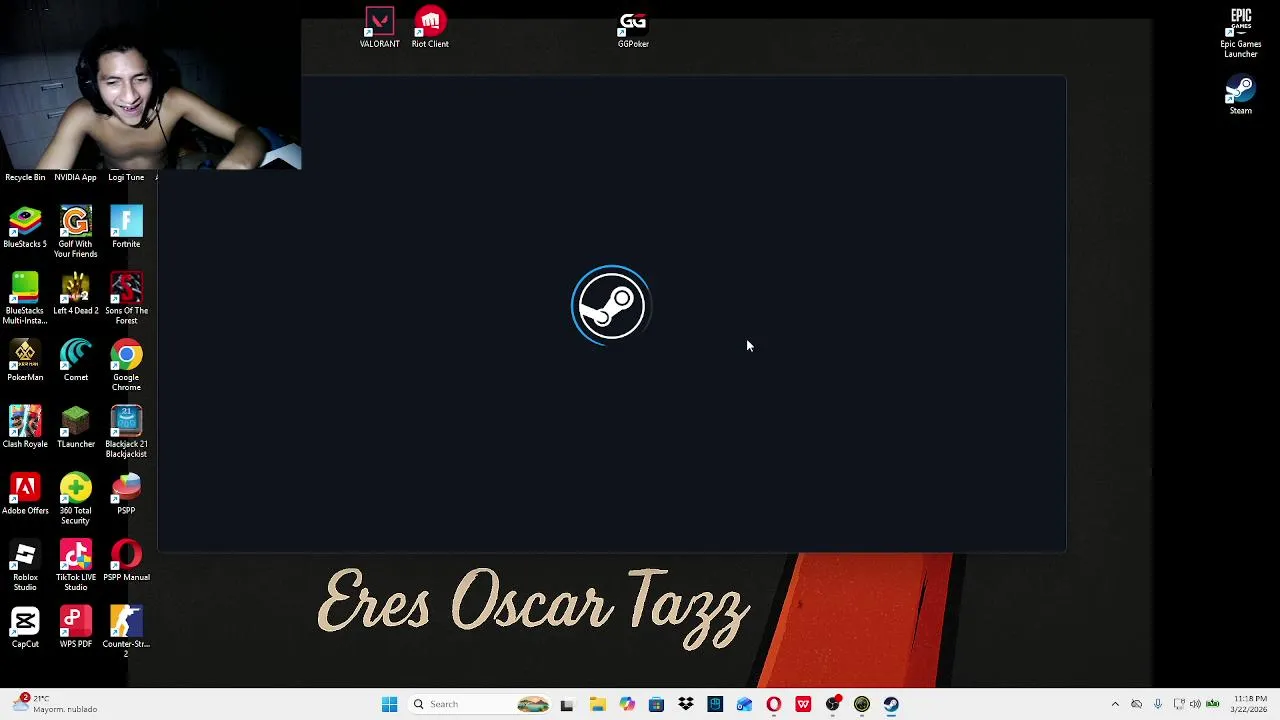Select the Blackjack 21 Blackjackist icon
Viewport: 1280px width, 720px height.
click(126, 432)
